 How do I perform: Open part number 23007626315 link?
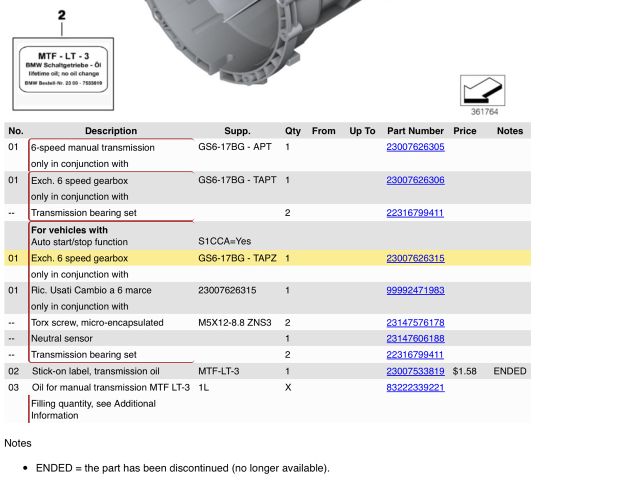(415, 258)
